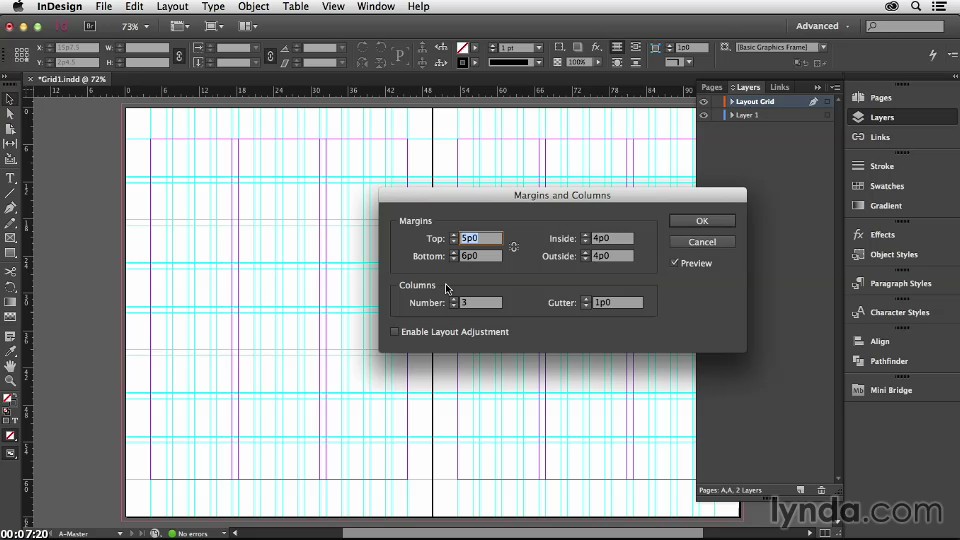The image size is (960, 540).
Task: Select the Type tool in toolbox
Action: pyautogui.click(x=10, y=178)
